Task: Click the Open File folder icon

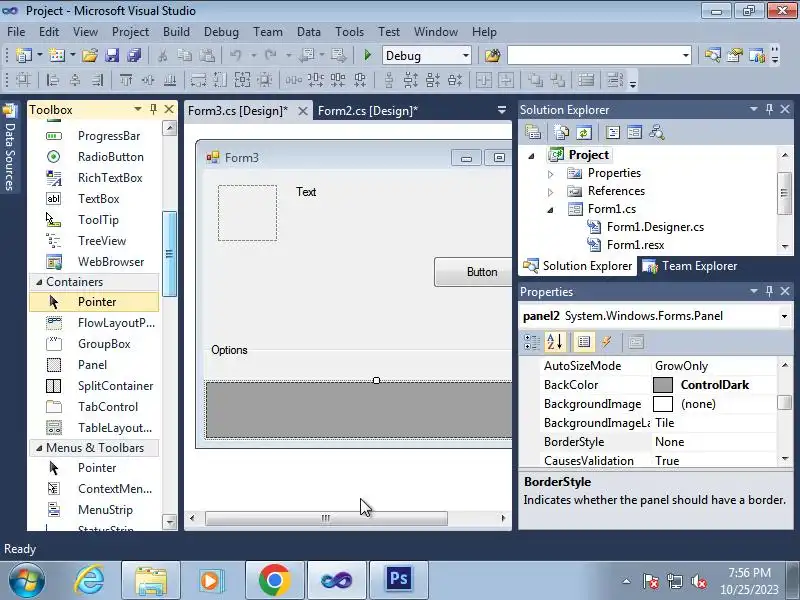Action: pos(90,55)
